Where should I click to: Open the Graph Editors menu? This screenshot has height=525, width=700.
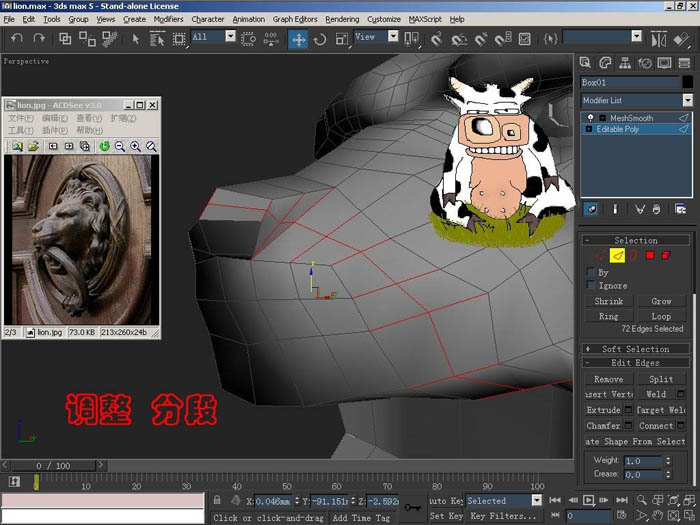click(x=295, y=19)
